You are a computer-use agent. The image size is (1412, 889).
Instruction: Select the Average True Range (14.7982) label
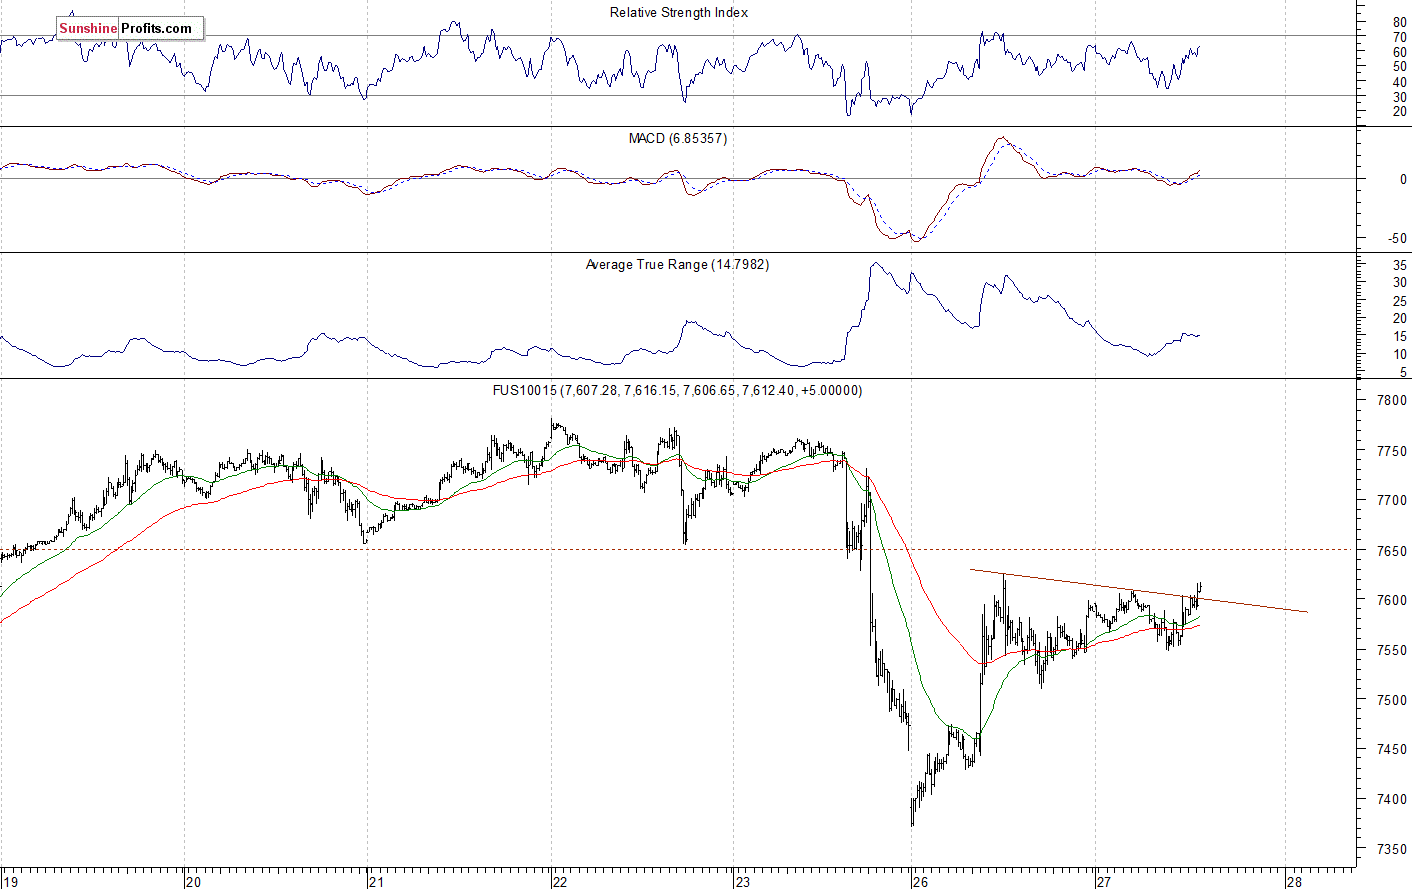coord(677,265)
